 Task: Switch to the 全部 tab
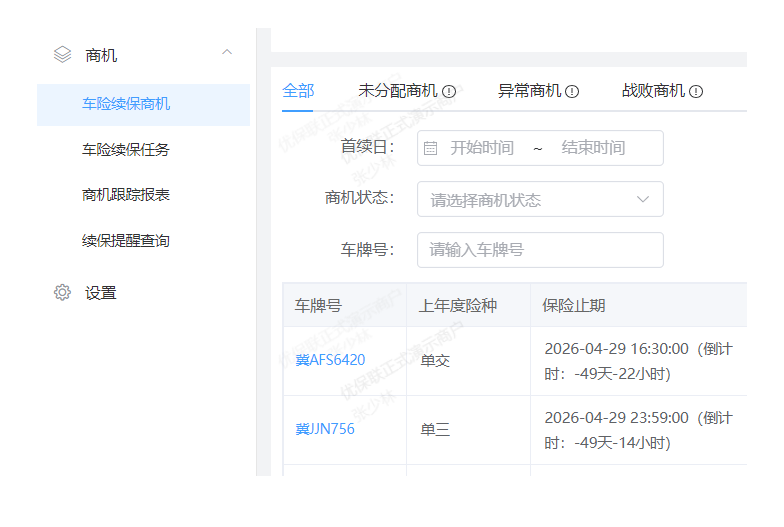click(x=298, y=91)
